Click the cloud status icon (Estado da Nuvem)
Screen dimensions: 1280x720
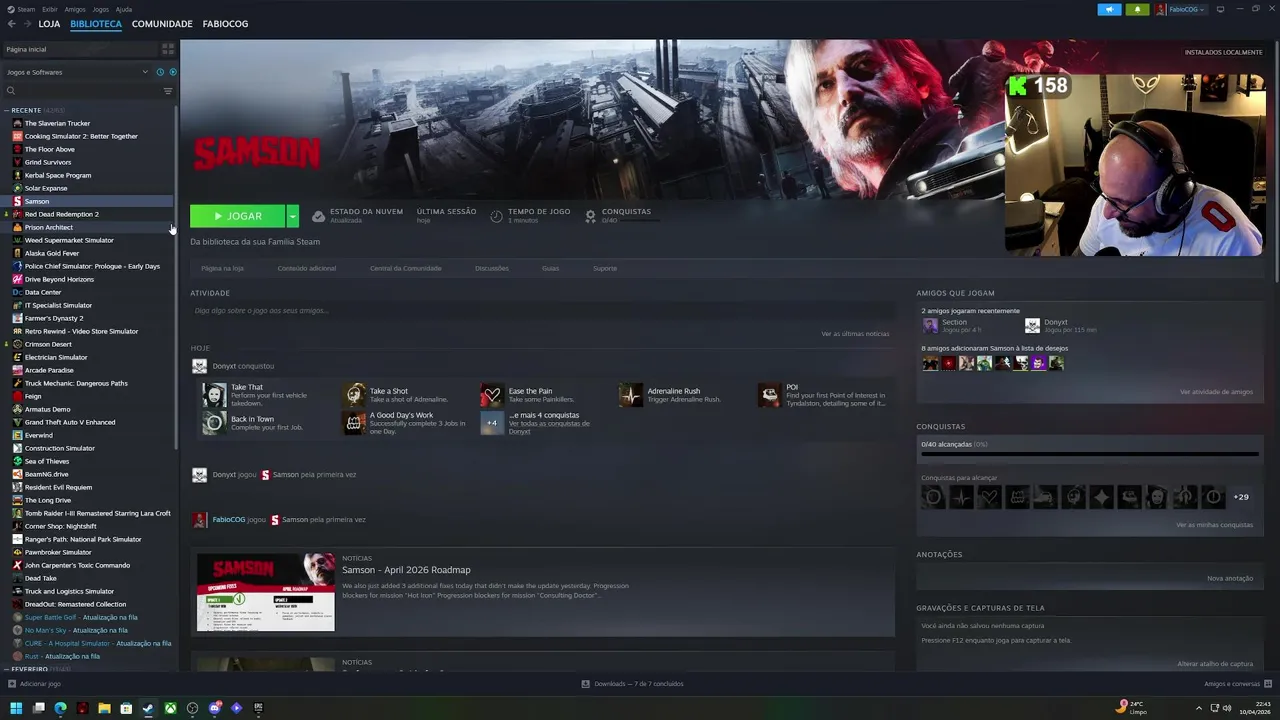318,216
